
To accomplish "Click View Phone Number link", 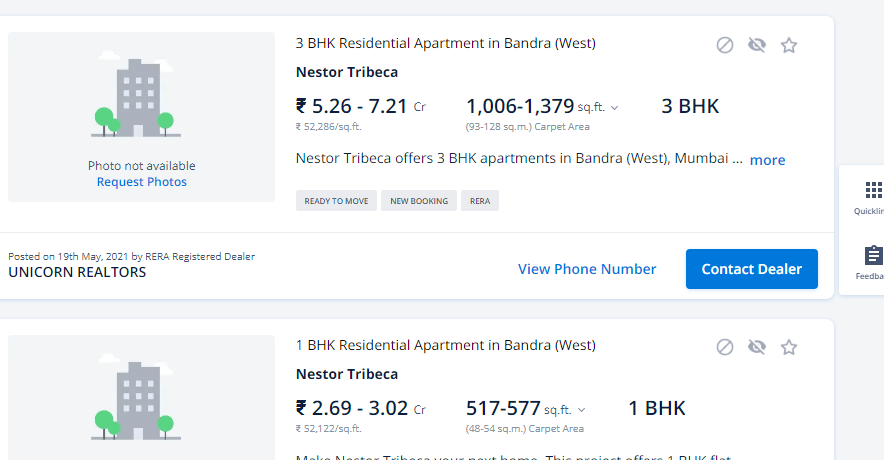I will 587,269.
